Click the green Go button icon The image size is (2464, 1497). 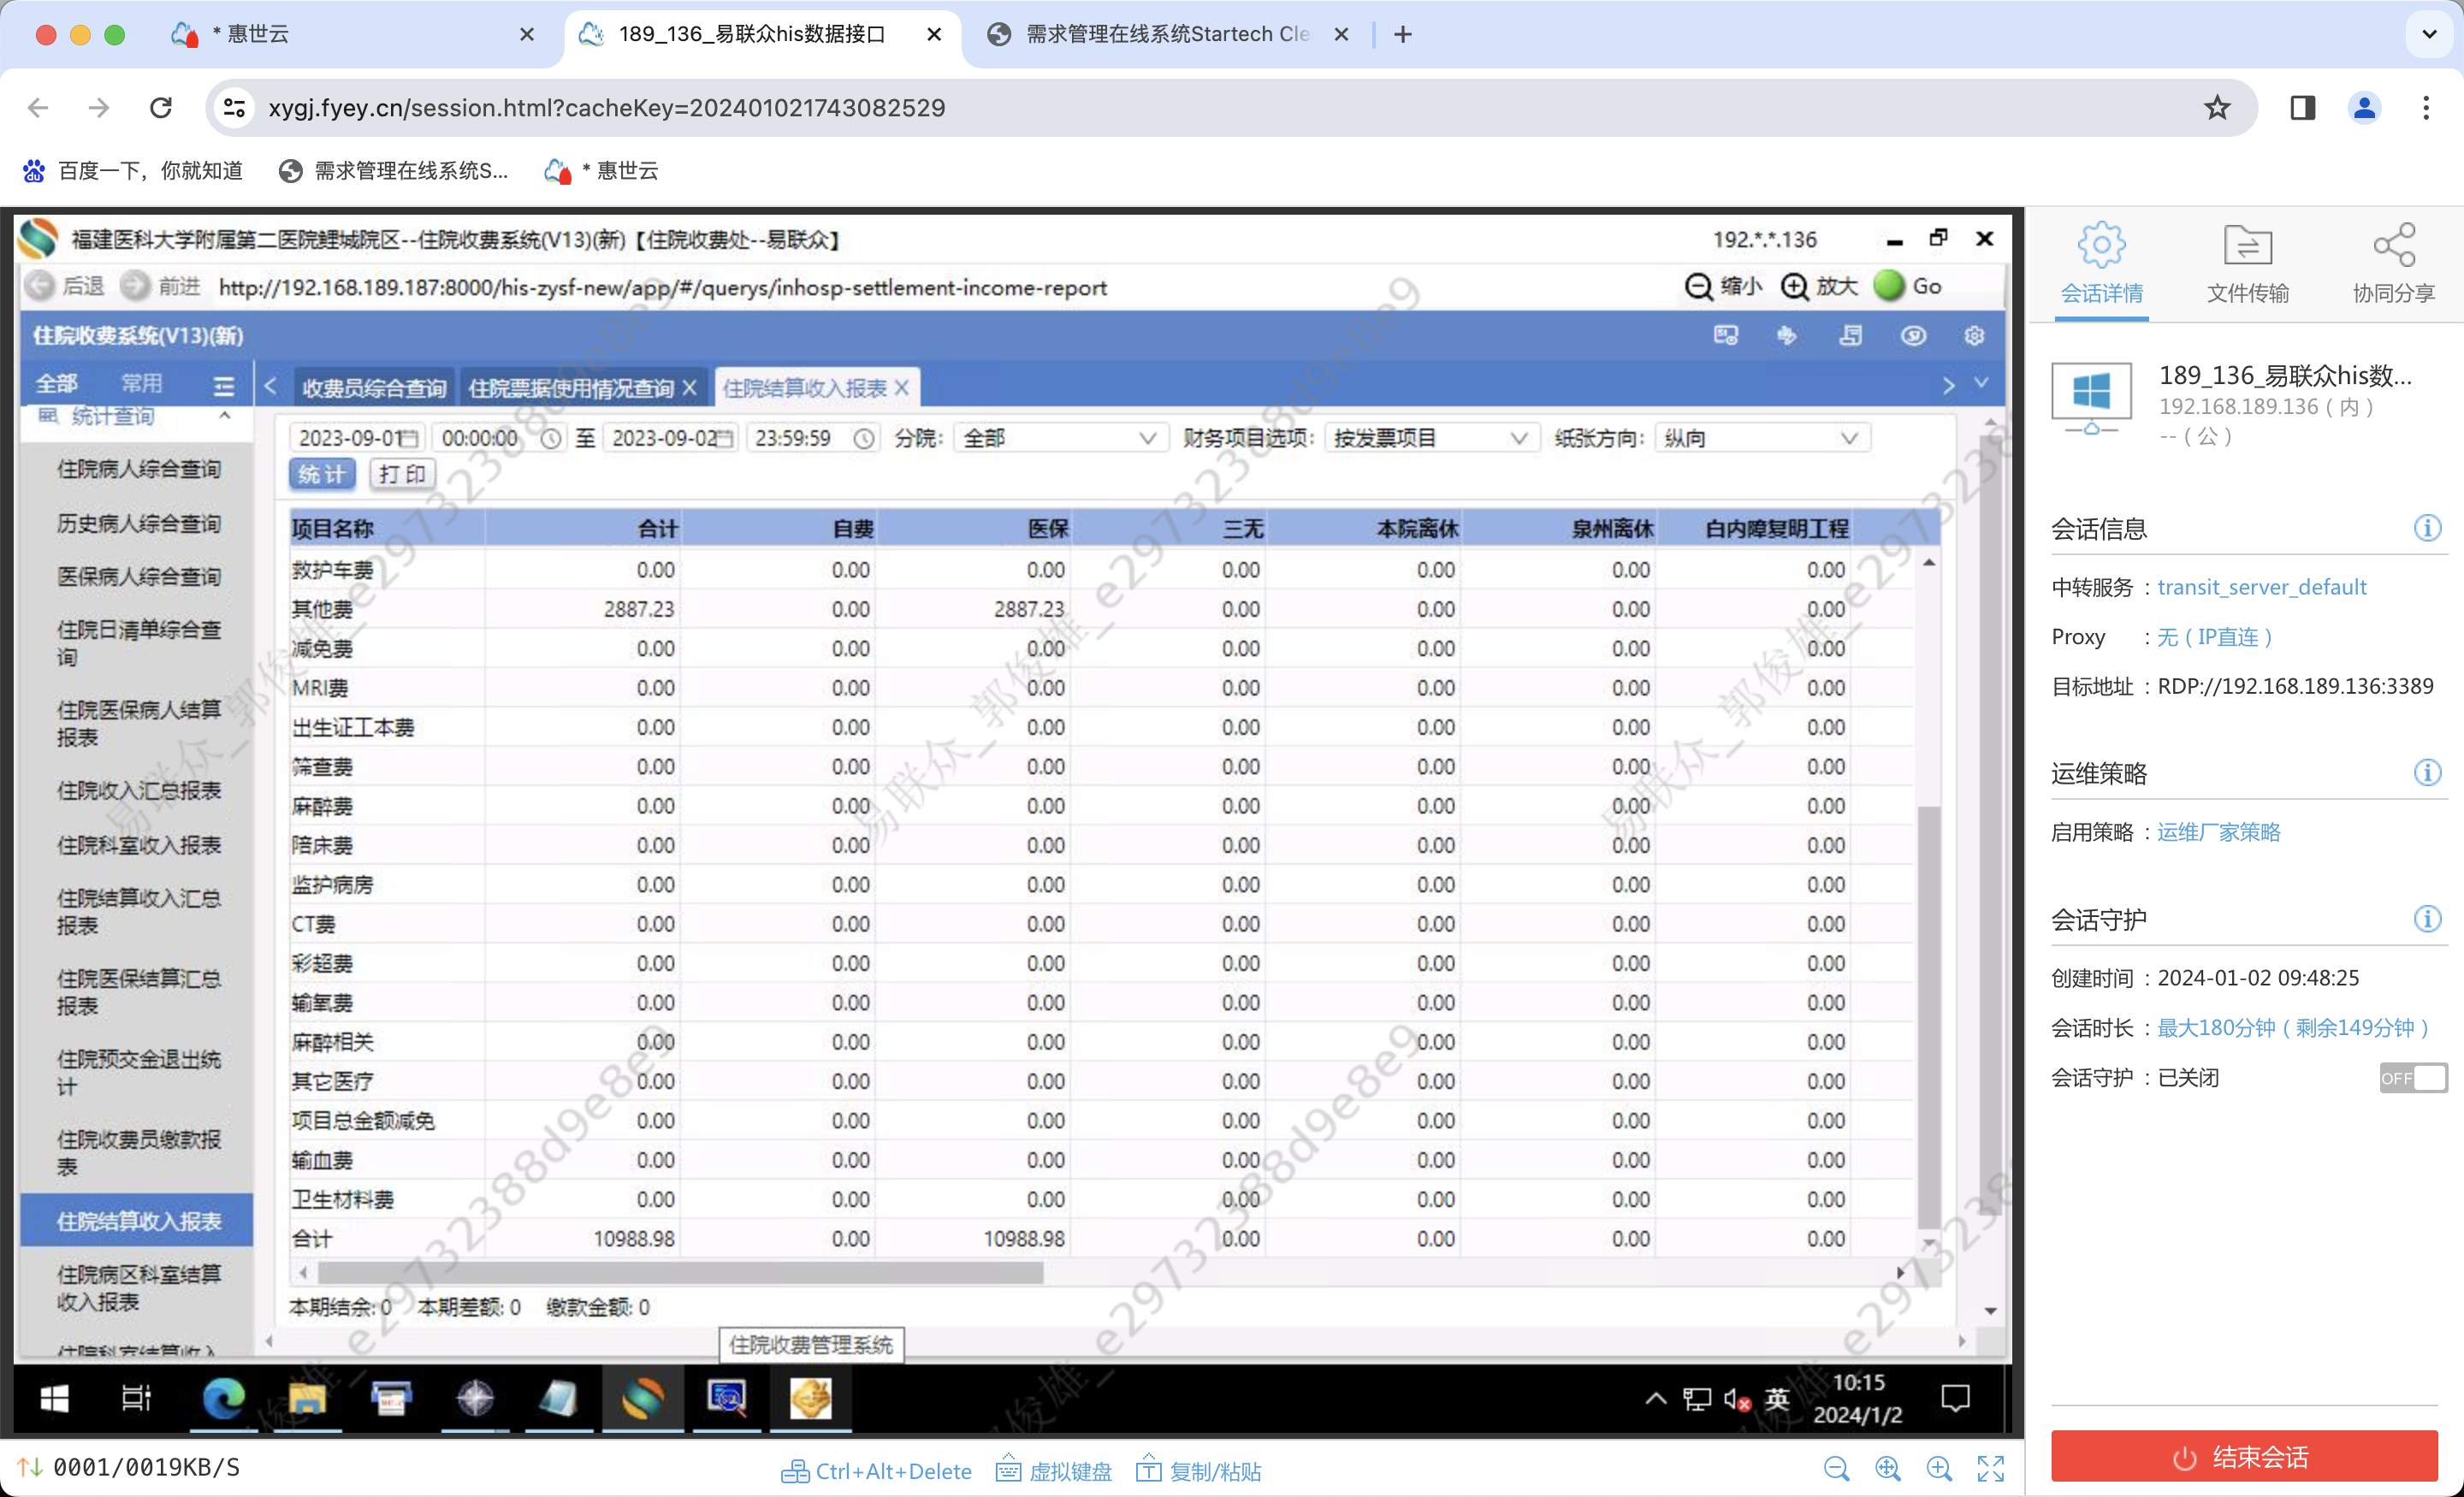click(1889, 286)
